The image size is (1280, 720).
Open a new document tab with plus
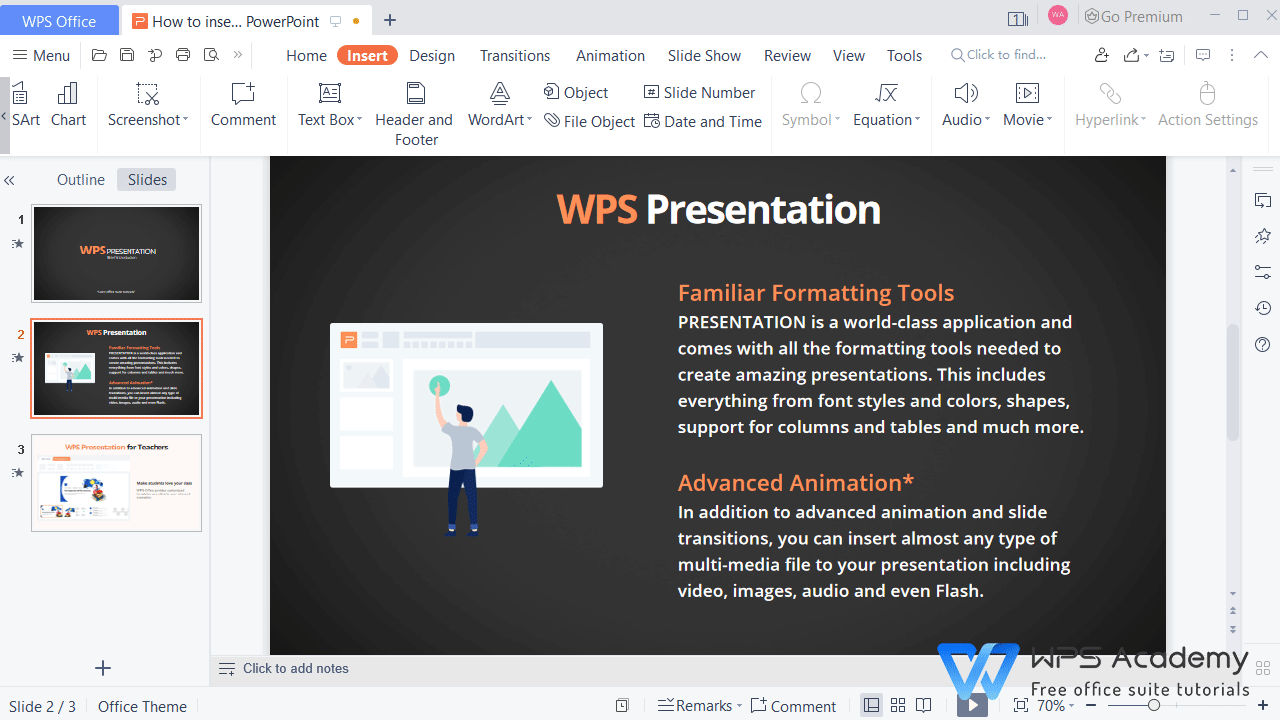pos(390,20)
